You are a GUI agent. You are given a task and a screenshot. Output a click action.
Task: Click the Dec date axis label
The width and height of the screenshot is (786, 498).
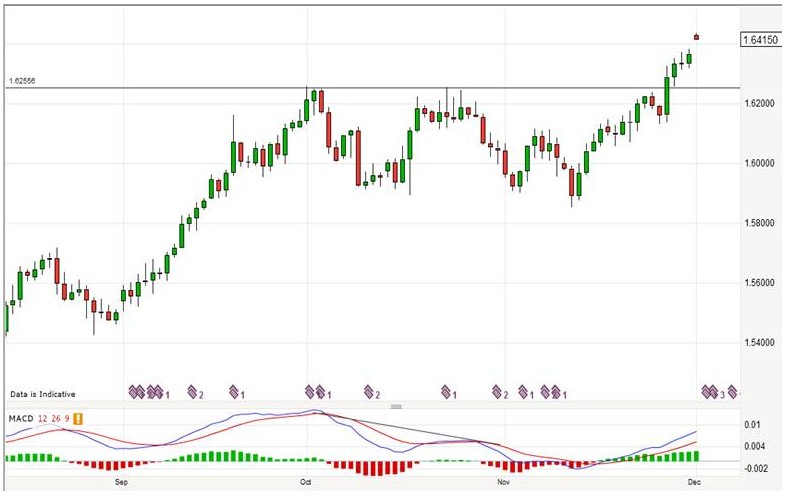click(x=694, y=482)
